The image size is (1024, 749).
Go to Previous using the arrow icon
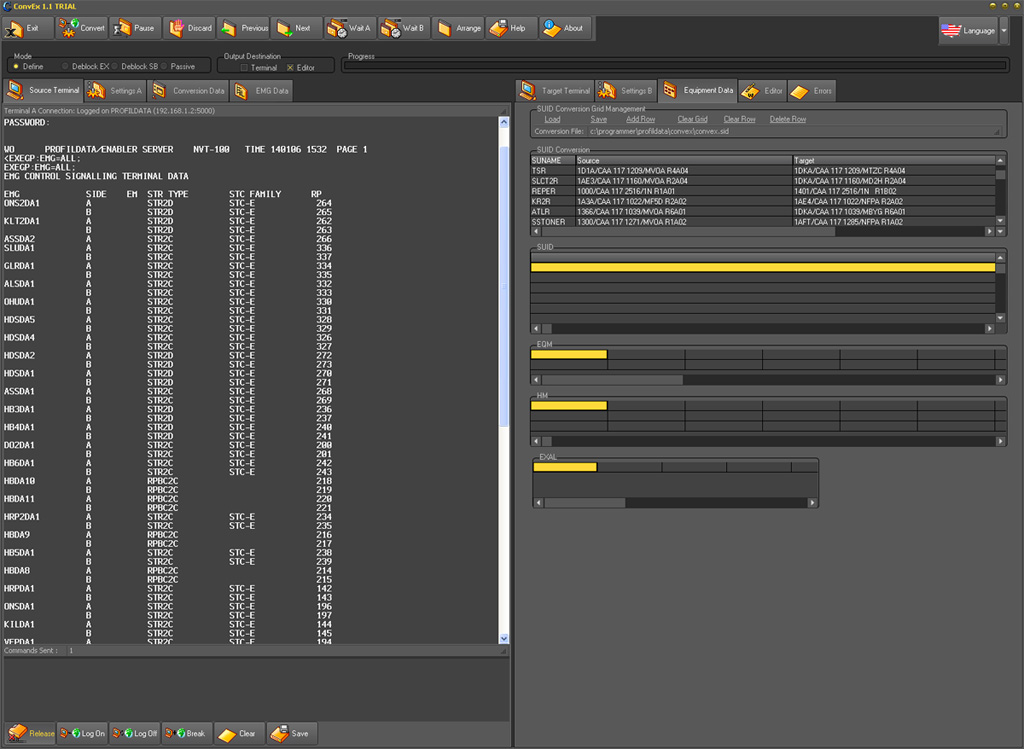point(229,28)
